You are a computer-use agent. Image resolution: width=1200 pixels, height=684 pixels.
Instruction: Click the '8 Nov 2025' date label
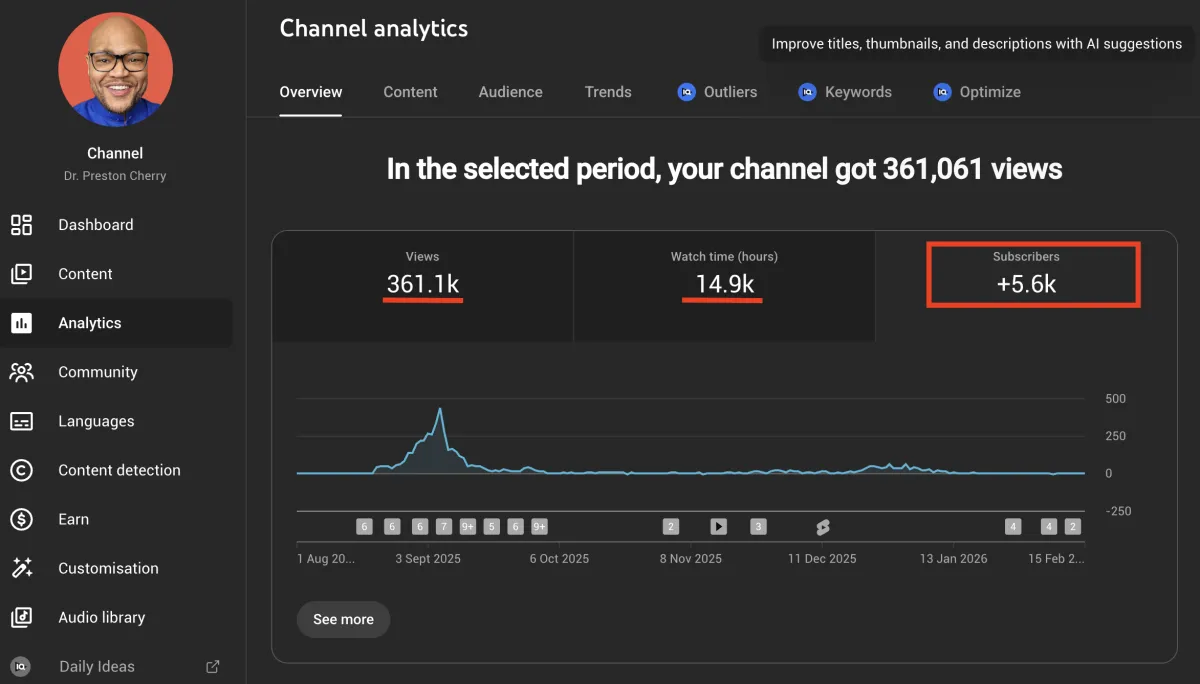691,559
